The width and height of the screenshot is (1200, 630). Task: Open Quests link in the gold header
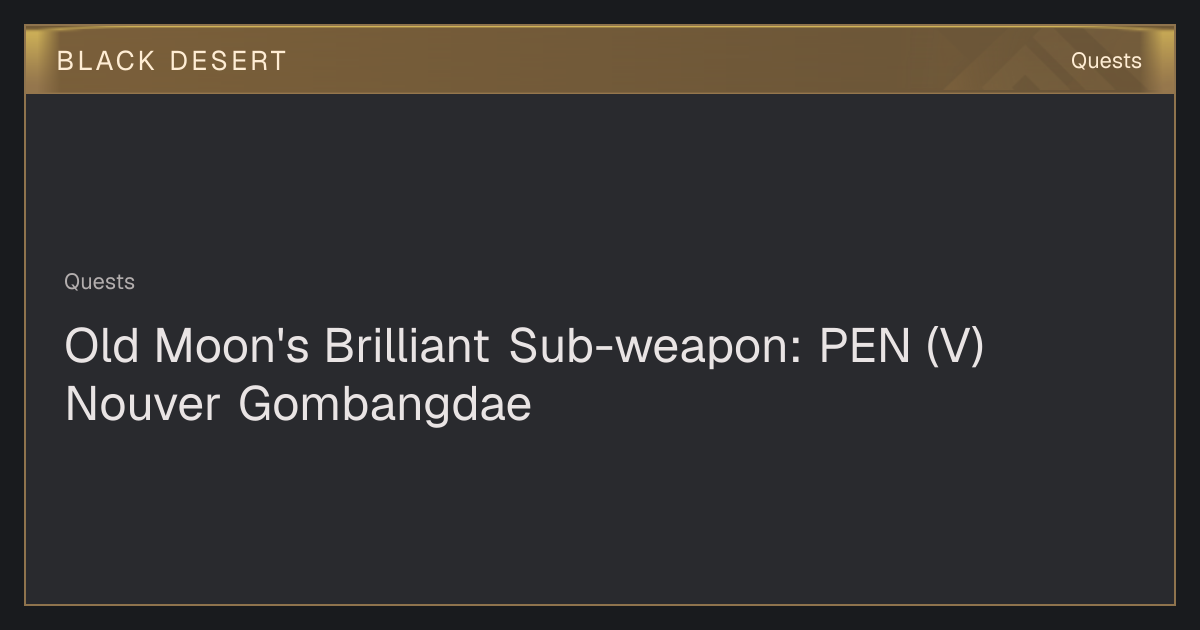click(x=1106, y=61)
